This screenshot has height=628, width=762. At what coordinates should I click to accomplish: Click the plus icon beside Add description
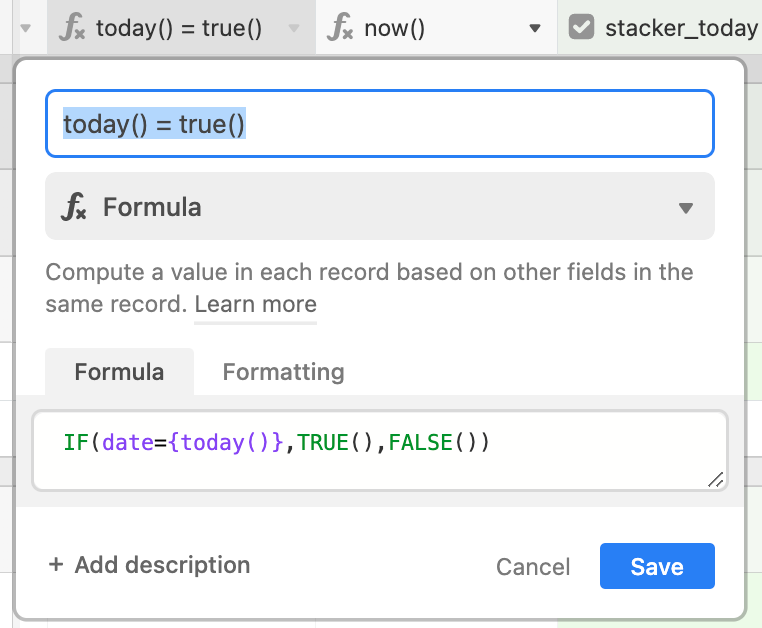click(x=56, y=565)
